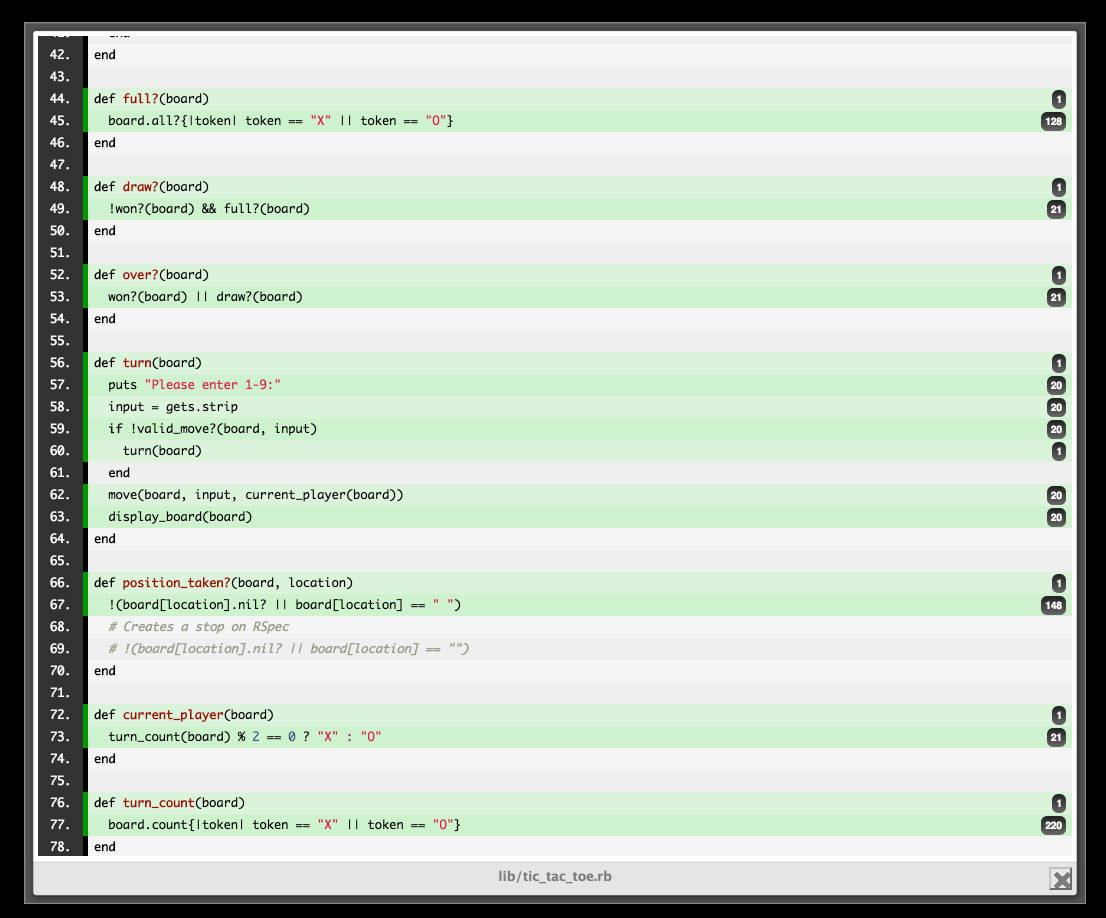Click hit count badge on line 60
Viewport: 1106px width, 918px height.
pyautogui.click(x=1059, y=452)
